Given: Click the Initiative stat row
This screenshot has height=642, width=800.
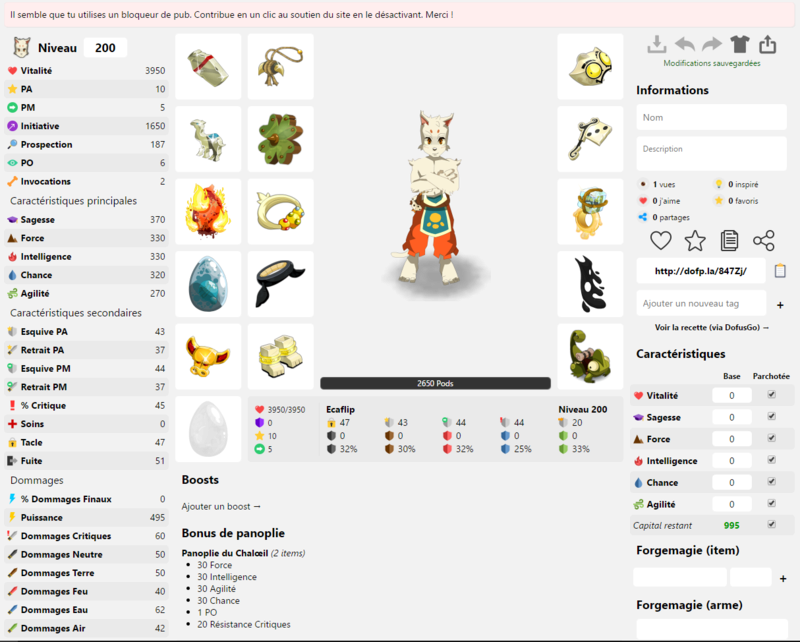Looking at the screenshot, I should point(86,126).
